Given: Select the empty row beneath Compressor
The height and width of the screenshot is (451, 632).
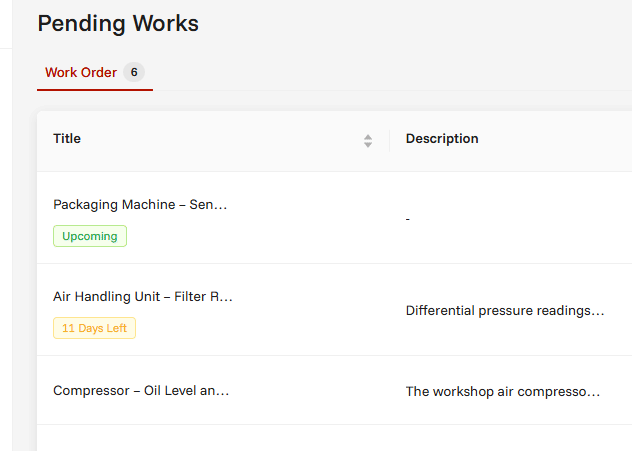Looking at the screenshot, I should 335,438.
